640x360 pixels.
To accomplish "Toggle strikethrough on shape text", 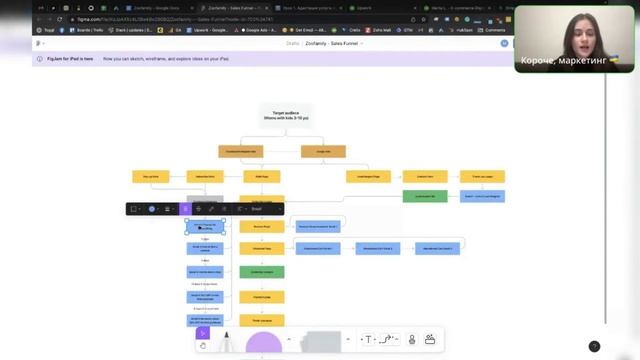I will (x=198, y=209).
